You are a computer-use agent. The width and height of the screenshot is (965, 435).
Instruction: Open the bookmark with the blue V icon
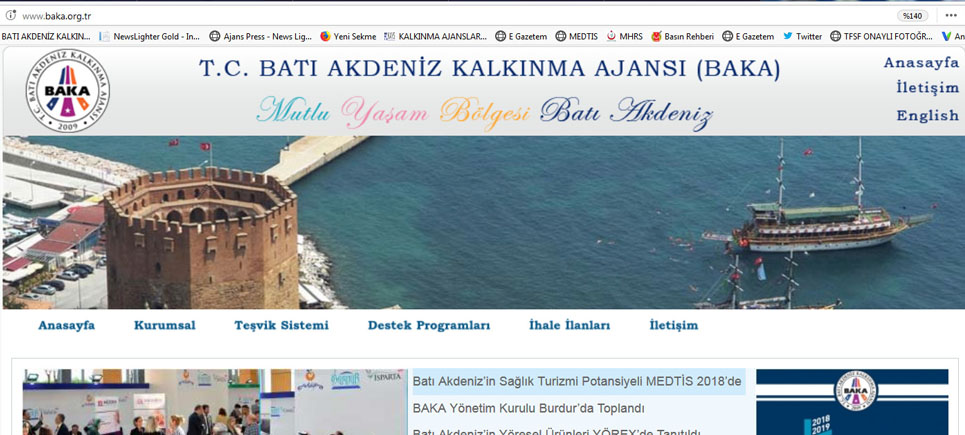click(953, 36)
